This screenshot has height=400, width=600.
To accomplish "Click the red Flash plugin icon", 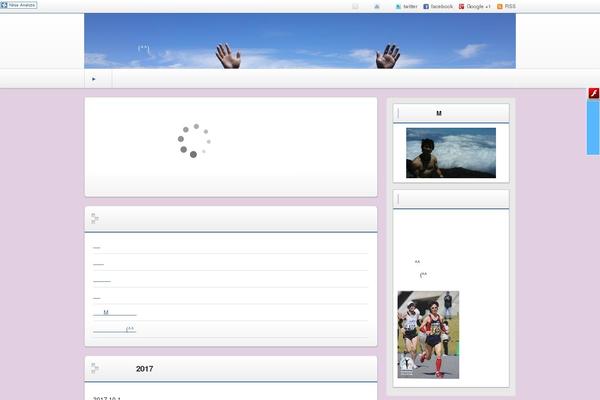I will click(x=593, y=93).
